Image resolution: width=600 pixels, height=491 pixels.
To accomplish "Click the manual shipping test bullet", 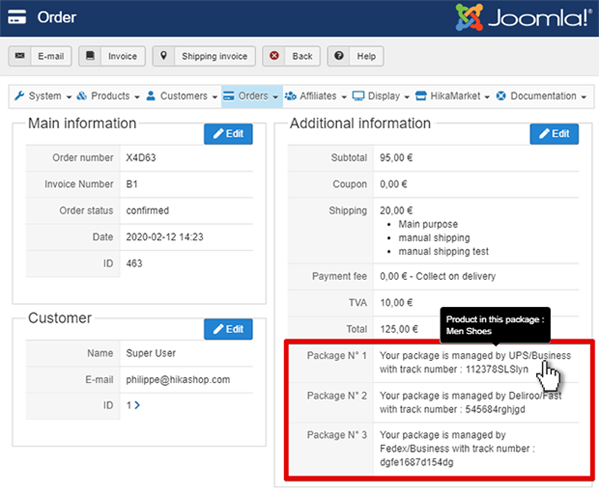I will [443, 251].
